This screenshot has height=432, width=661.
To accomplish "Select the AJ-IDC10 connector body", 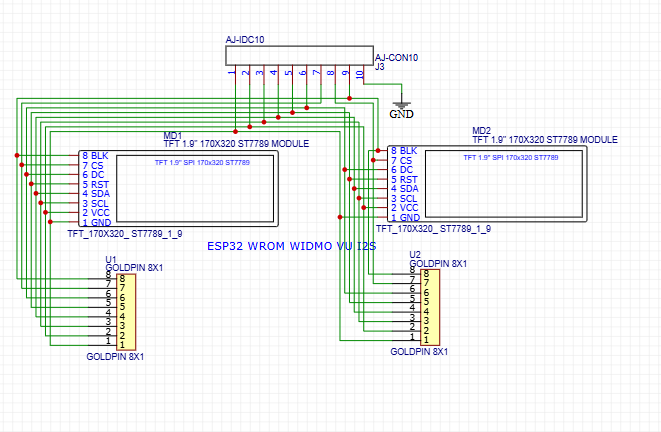I will click(x=299, y=56).
